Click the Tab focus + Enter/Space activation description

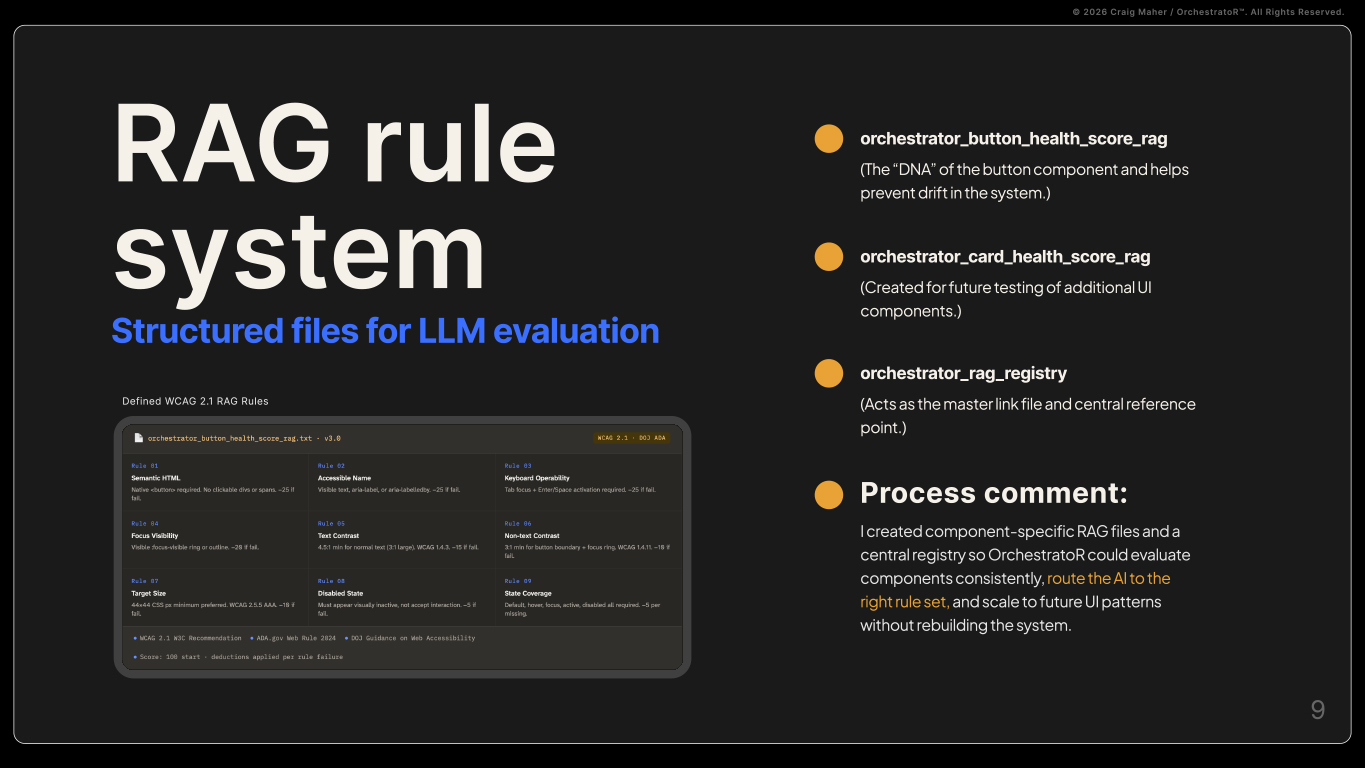pos(580,490)
